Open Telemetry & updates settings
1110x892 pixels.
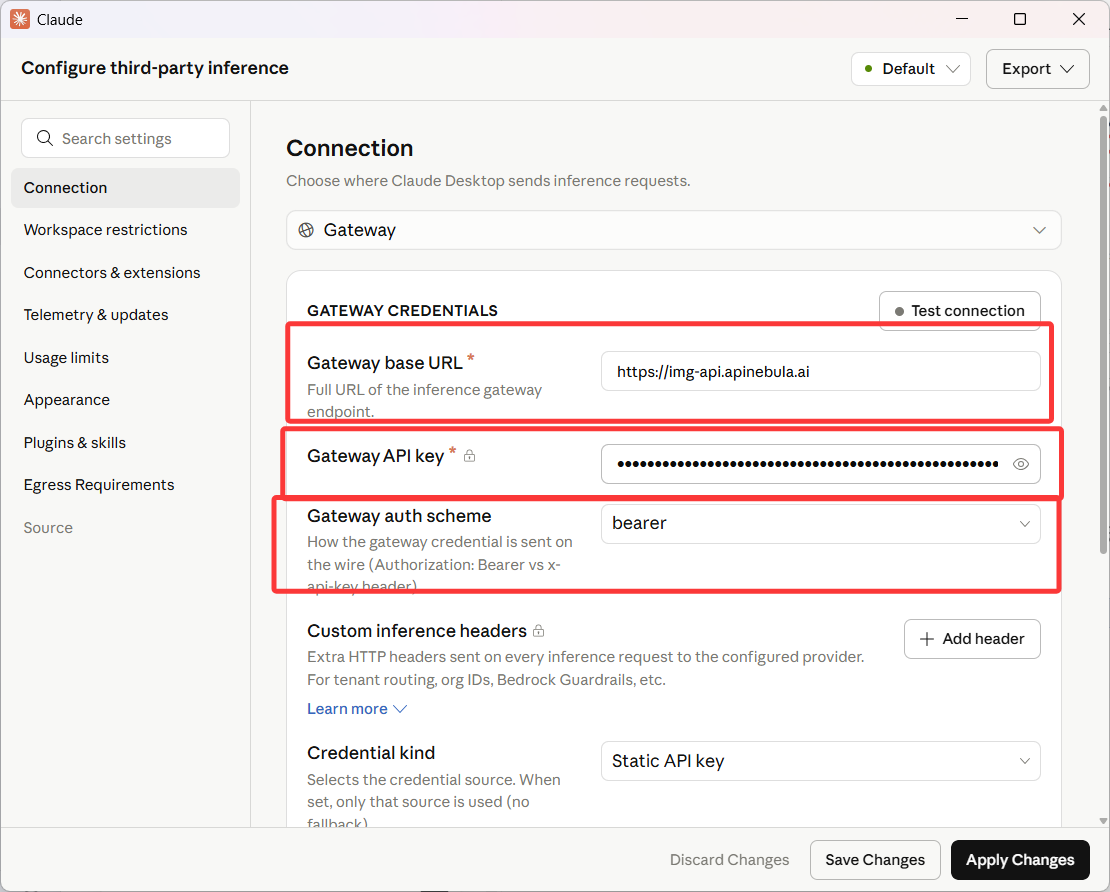pyautogui.click(x=96, y=315)
